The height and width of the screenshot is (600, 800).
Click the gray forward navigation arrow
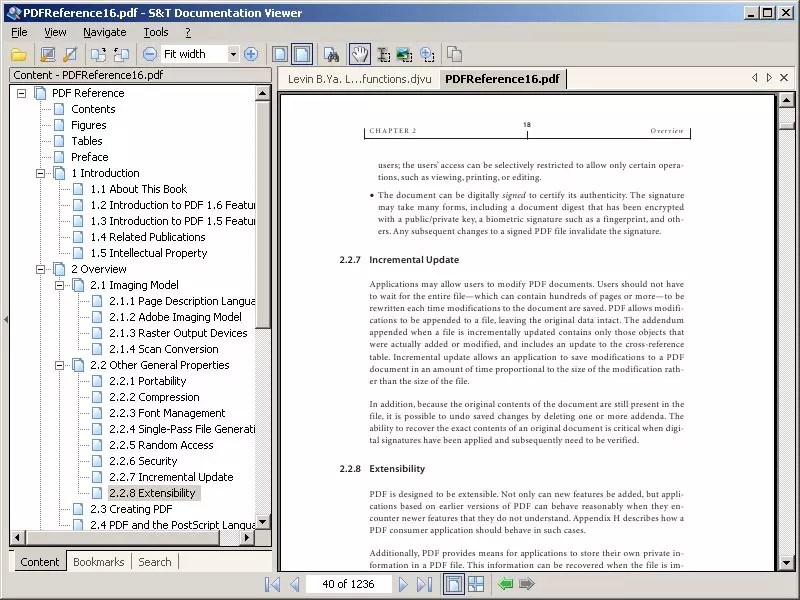click(x=527, y=584)
